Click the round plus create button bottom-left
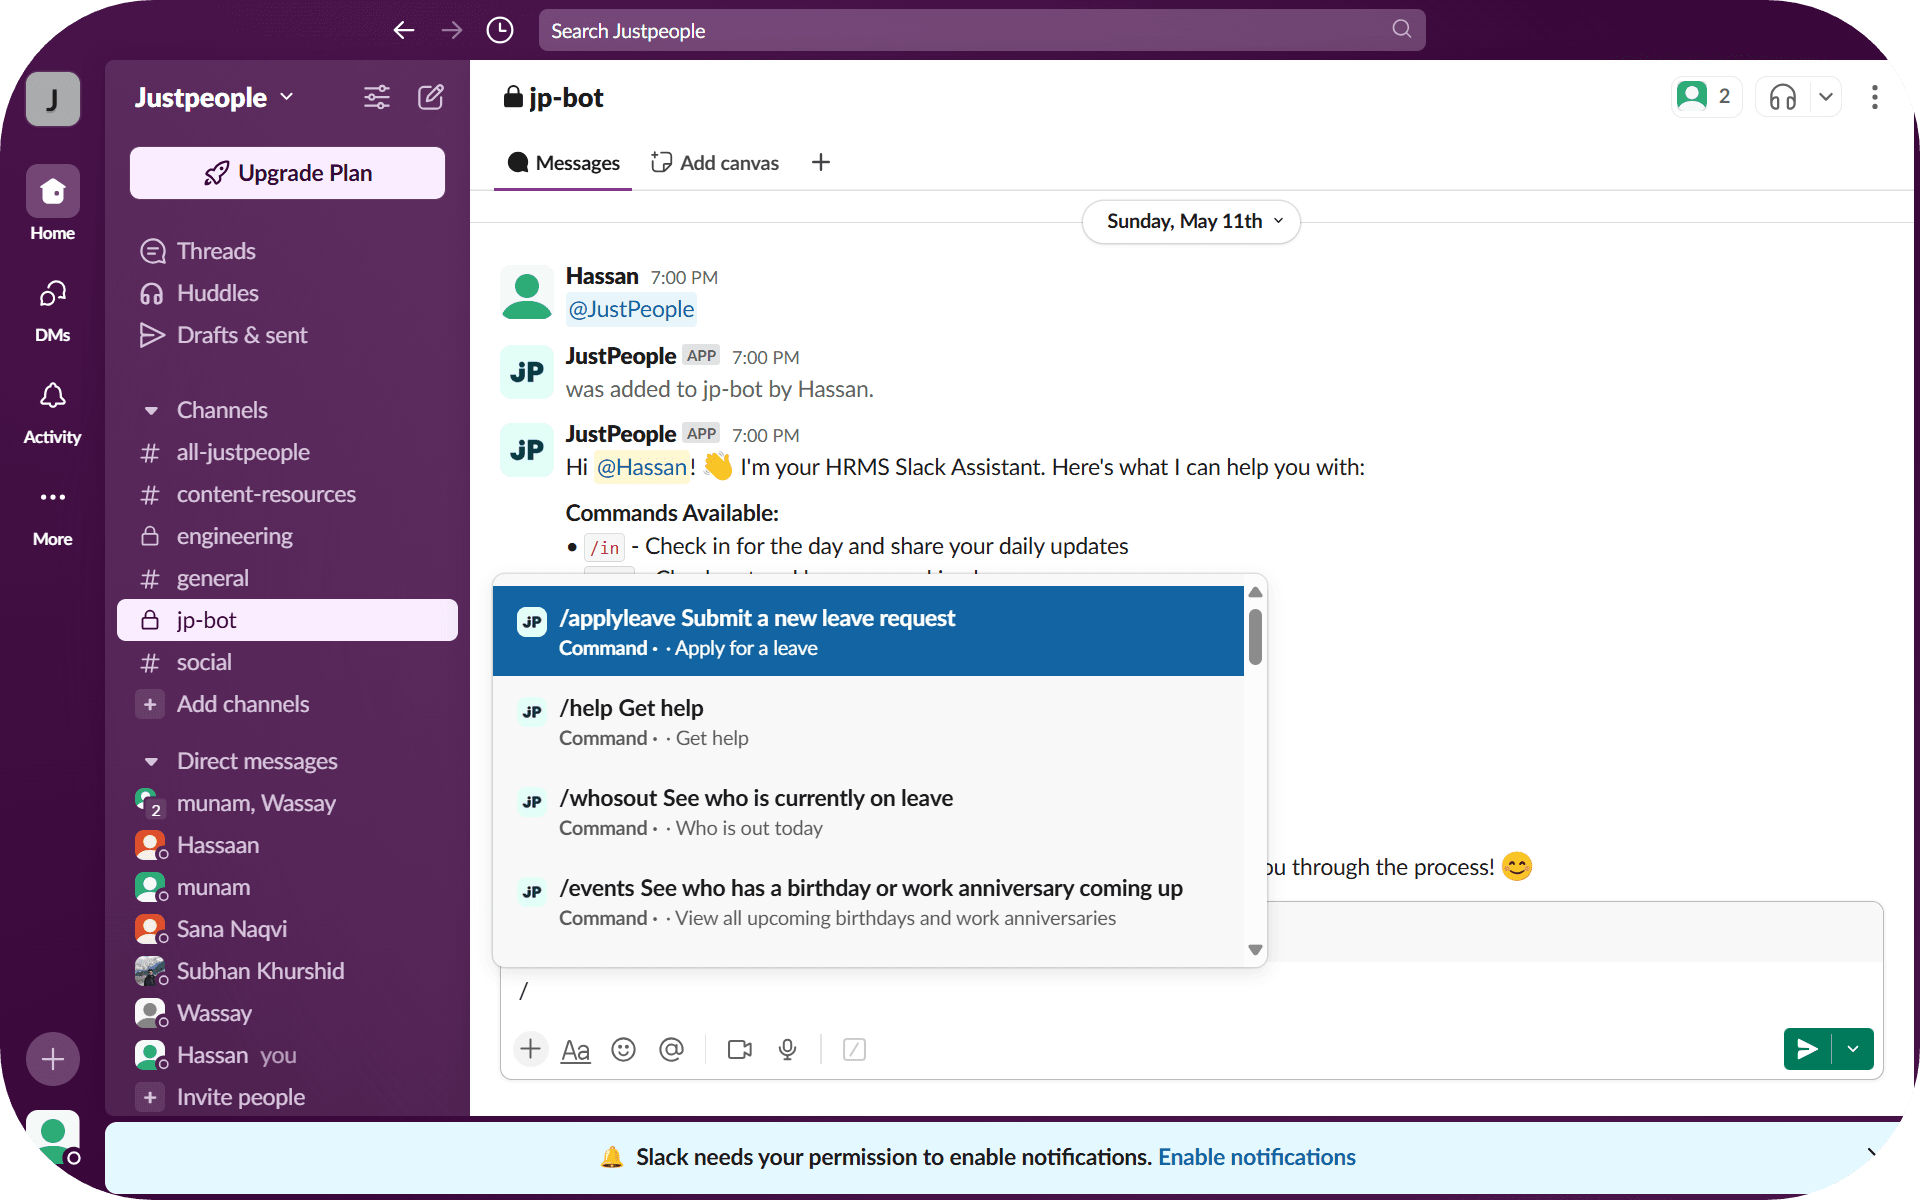The image size is (1920, 1200). [x=53, y=1059]
